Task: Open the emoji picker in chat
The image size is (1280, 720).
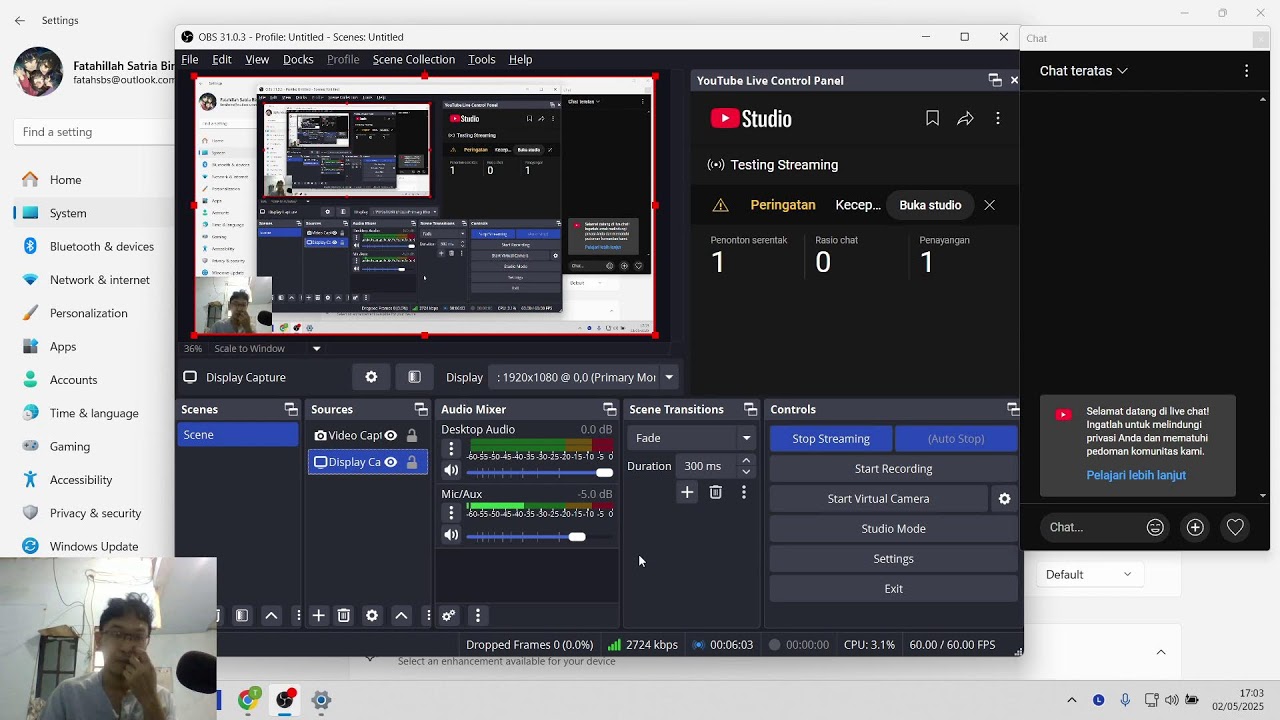Action: (x=1155, y=527)
